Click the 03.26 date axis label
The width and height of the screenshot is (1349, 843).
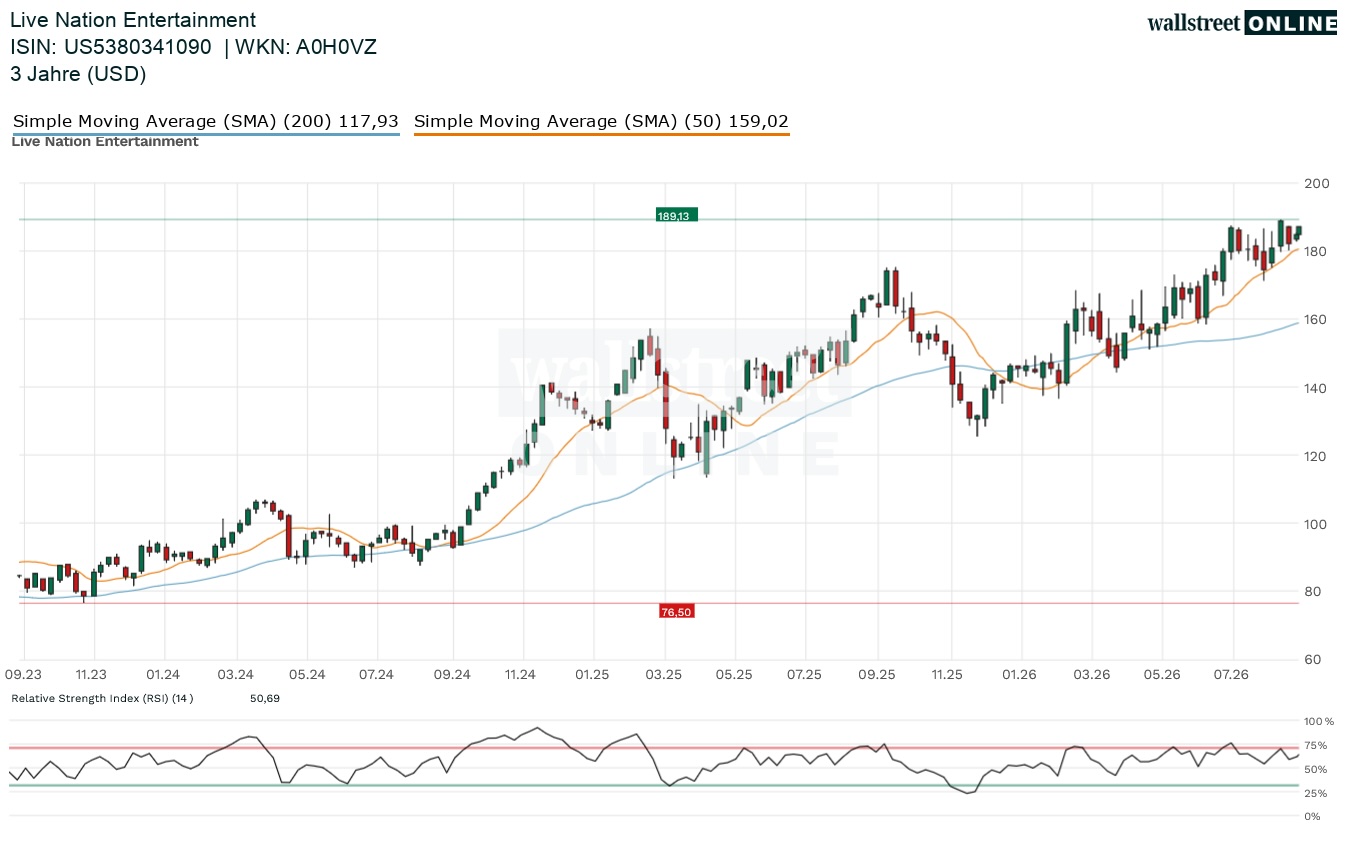pyautogui.click(x=1092, y=675)
